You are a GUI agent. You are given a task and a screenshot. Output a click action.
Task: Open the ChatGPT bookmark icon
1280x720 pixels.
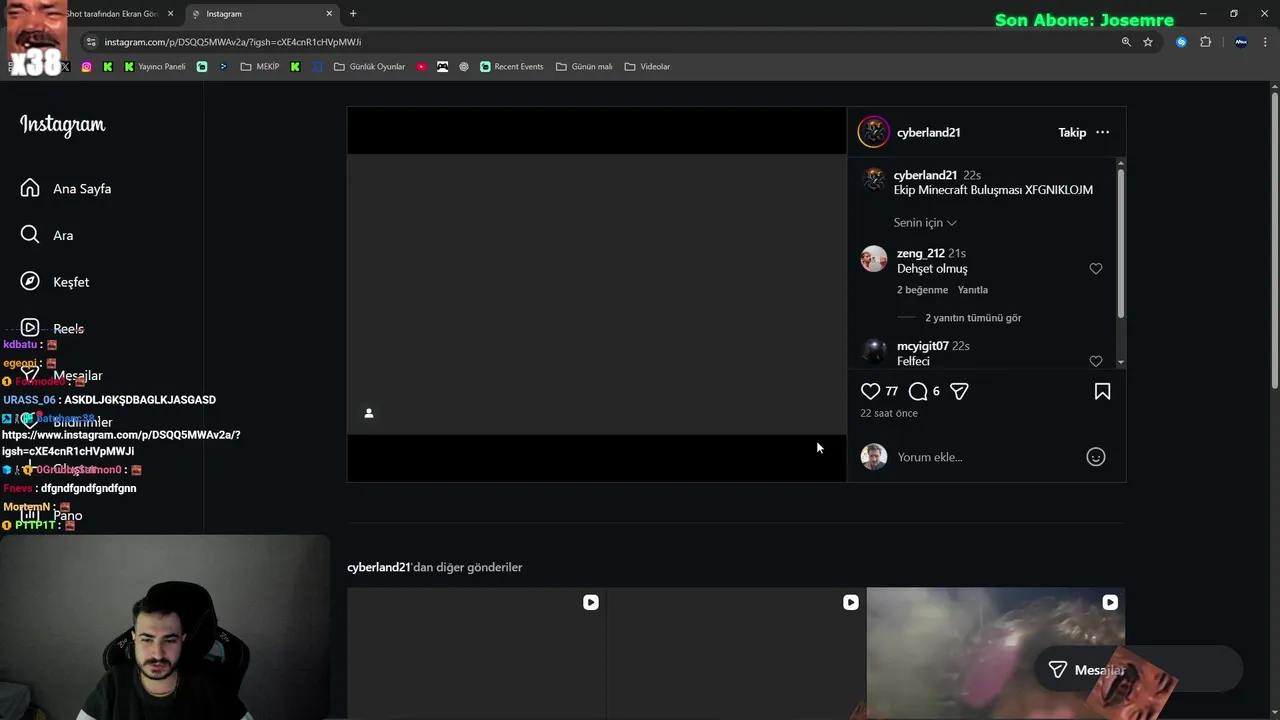pos(464,67)
